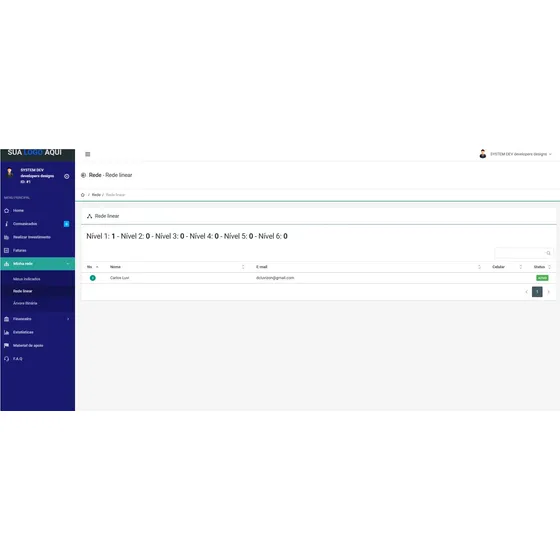Image resolution: width=560 pixels, height=560 pixels.
Task: Expand the Financeiro menu chevron
Action: tap(68, 319)
